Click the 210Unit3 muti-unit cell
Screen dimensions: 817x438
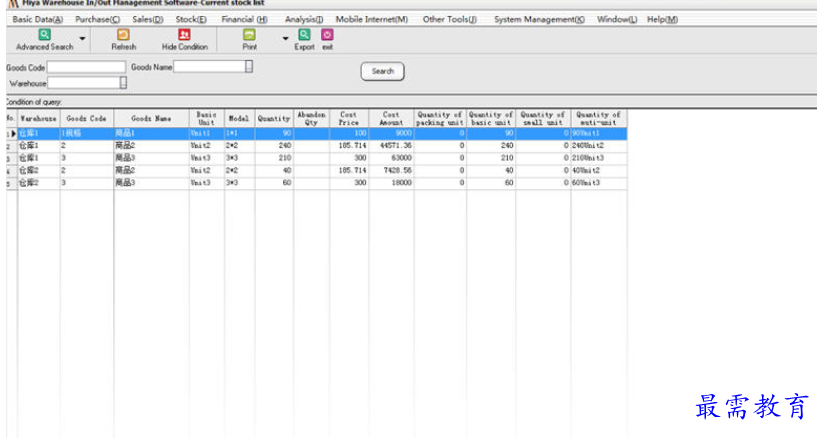(x=599, y=158)
